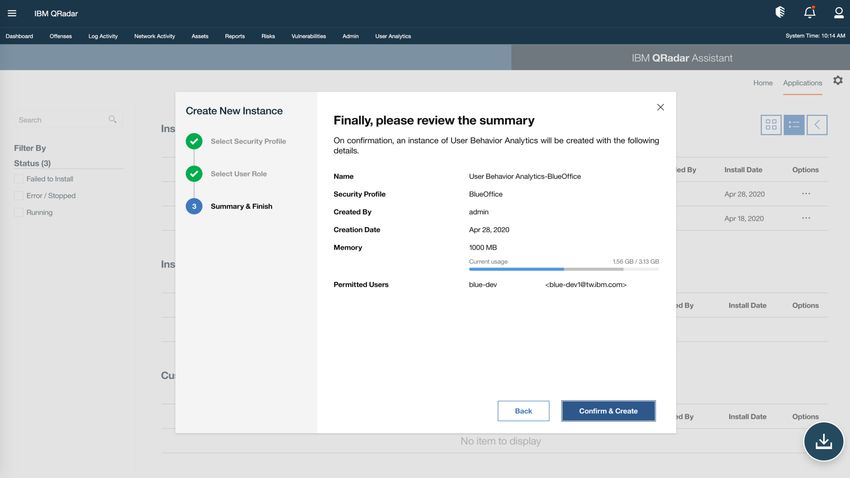This screenshot has width=850, height=478.
Task: Click the round download button
Action: (x=823, y=442)
